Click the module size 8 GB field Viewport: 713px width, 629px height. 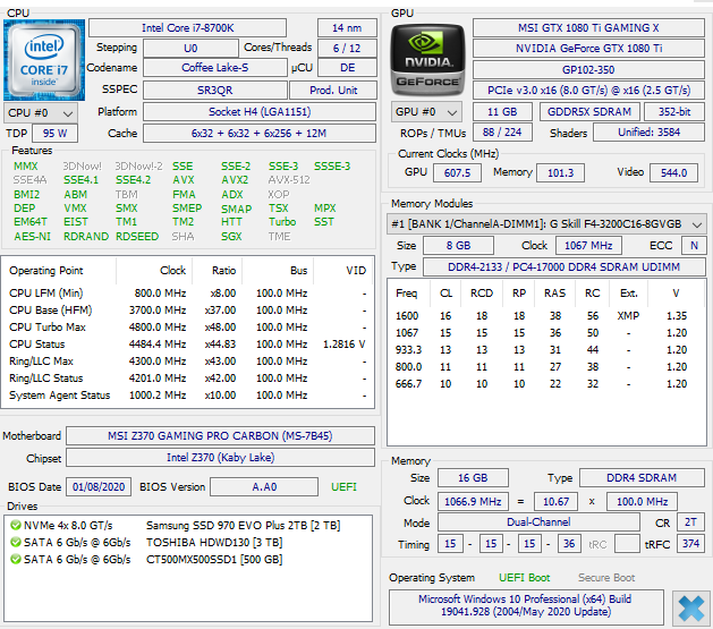[x=458, y=246]
